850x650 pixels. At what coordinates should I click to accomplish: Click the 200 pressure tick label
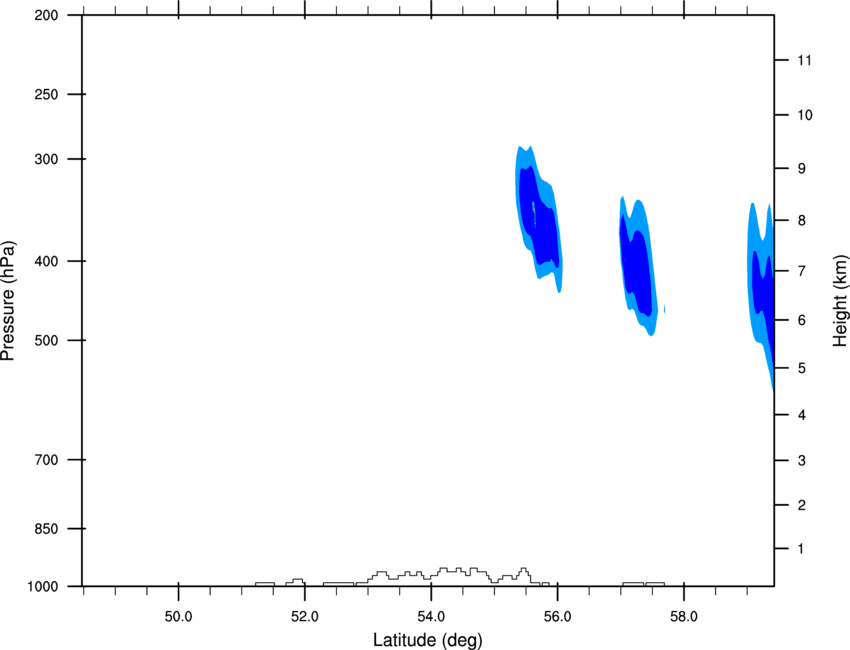(46, 15)
